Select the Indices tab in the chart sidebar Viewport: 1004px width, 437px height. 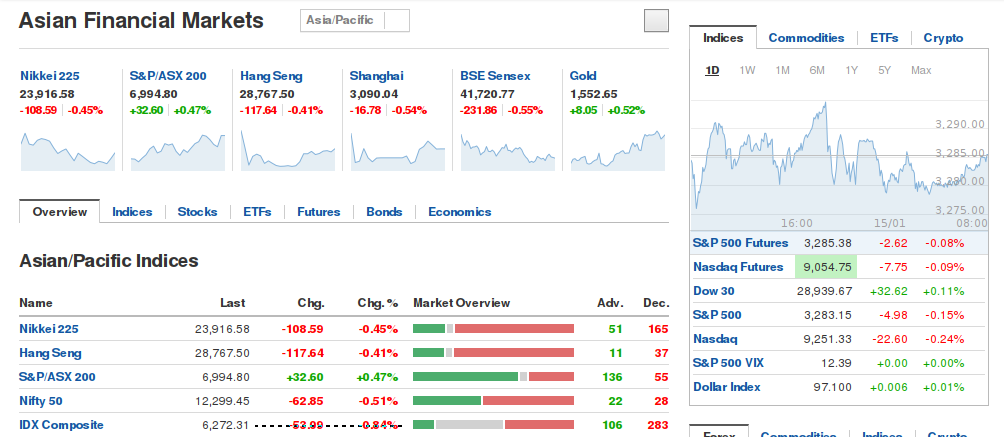coord(723,37)
